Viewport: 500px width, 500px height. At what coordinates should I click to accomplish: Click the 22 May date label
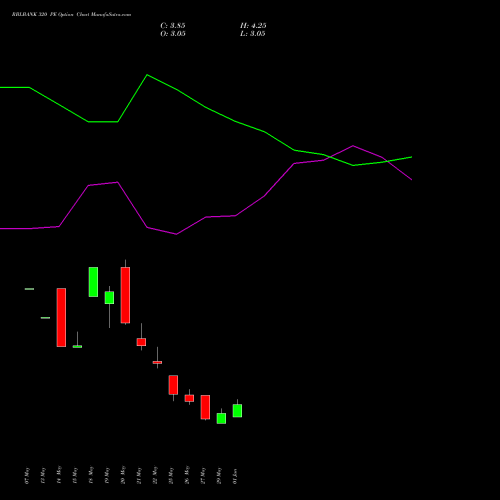tap(155, 475)
